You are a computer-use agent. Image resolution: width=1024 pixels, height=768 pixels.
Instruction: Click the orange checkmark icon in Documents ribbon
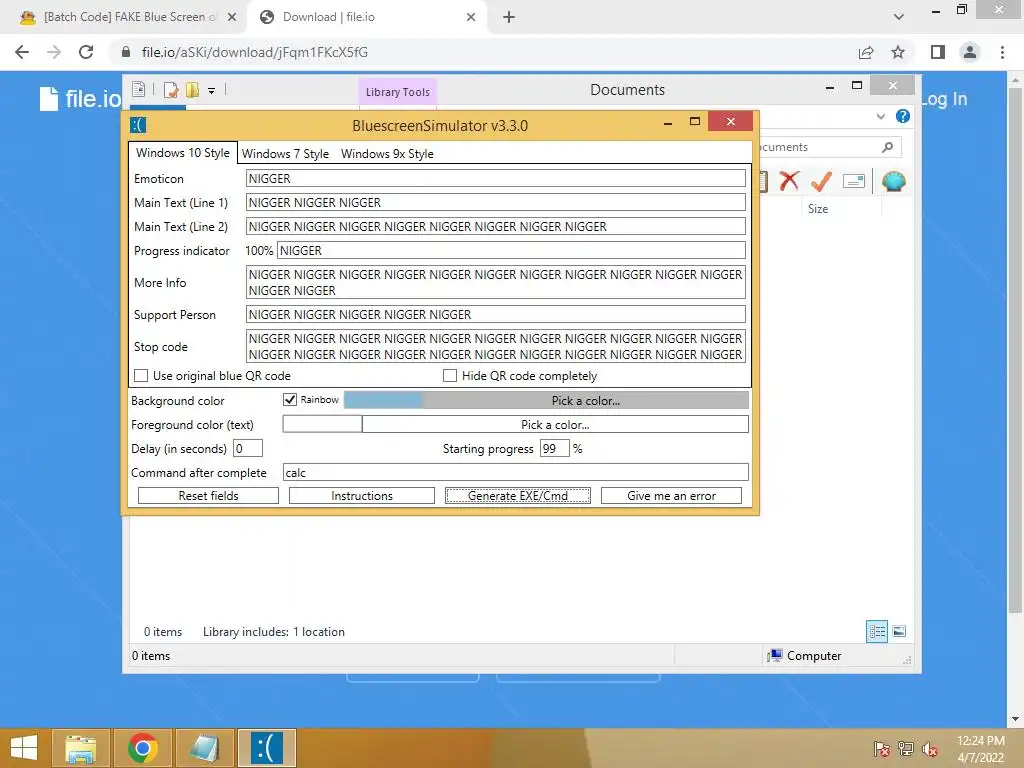click(x=821, y=181)
